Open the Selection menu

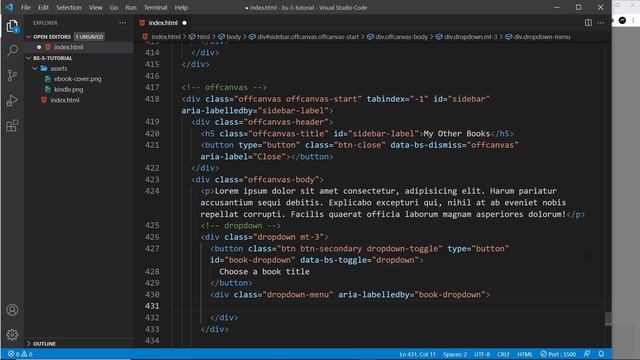tap(69, 7)
